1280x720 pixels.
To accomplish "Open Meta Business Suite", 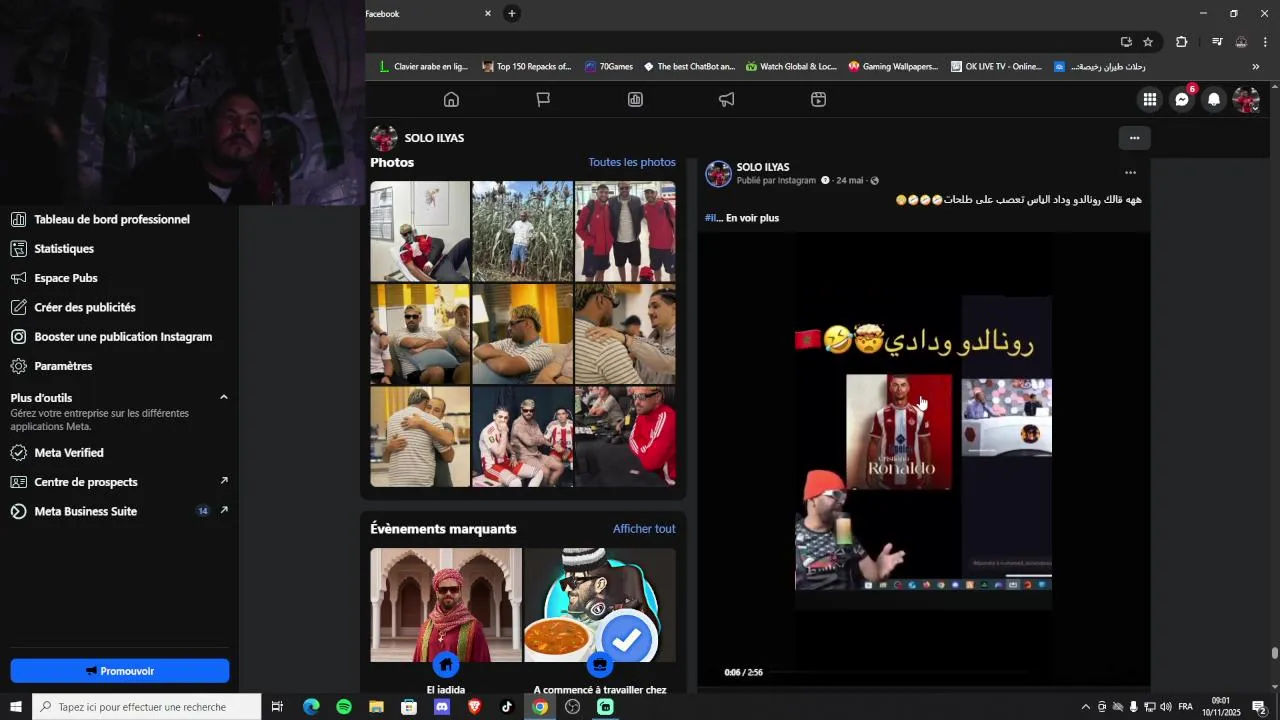I will click(x=86, y=511).
